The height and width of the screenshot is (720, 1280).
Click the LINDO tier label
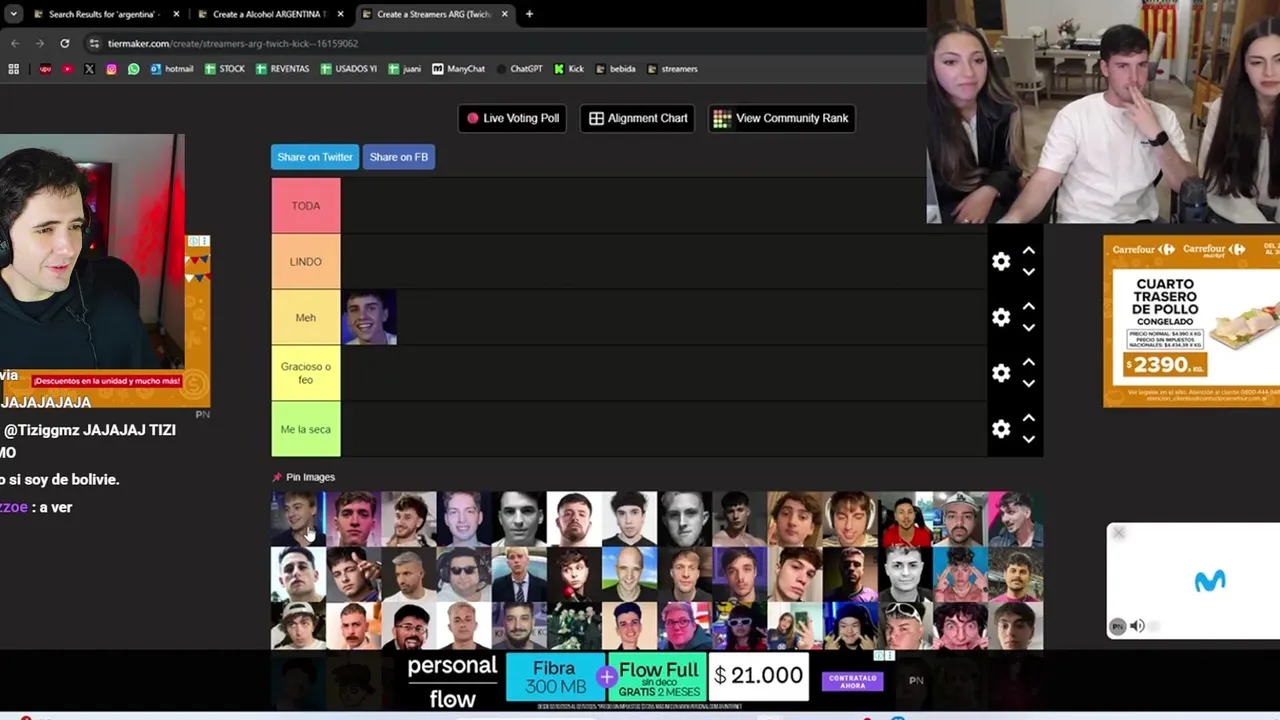click(306, 262)
